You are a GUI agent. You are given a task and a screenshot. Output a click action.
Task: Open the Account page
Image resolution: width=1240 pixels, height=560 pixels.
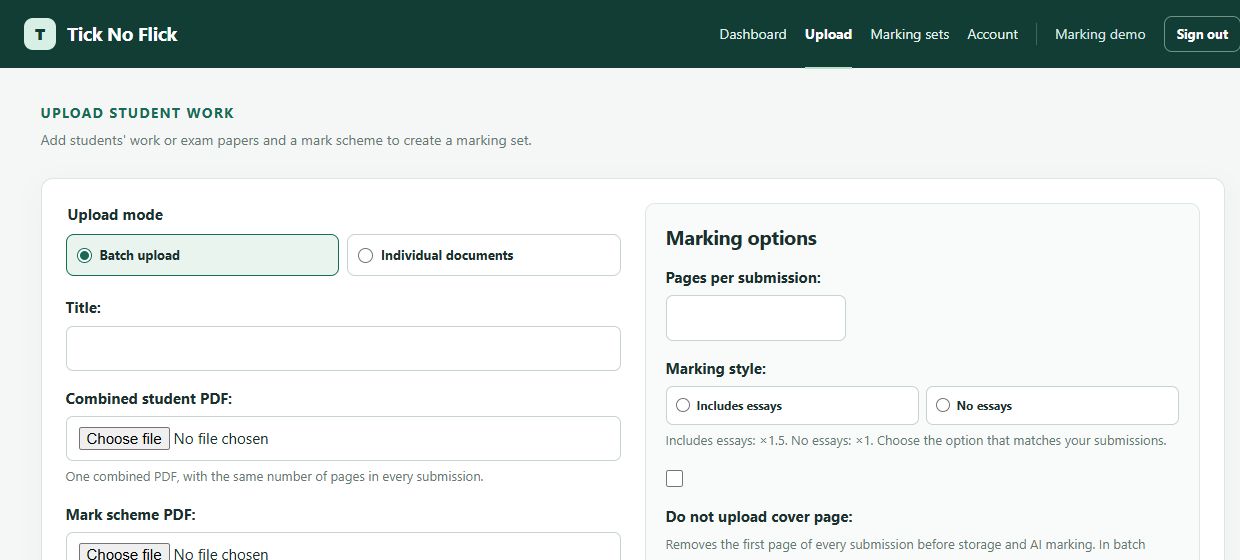(992, 34)
